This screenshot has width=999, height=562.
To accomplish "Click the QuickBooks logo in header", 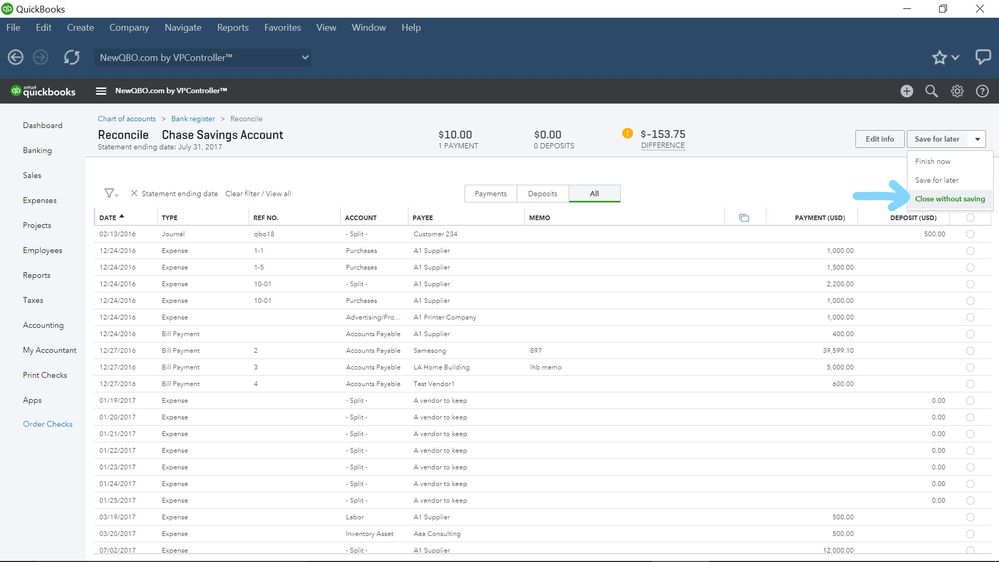I will coord(43,91).
